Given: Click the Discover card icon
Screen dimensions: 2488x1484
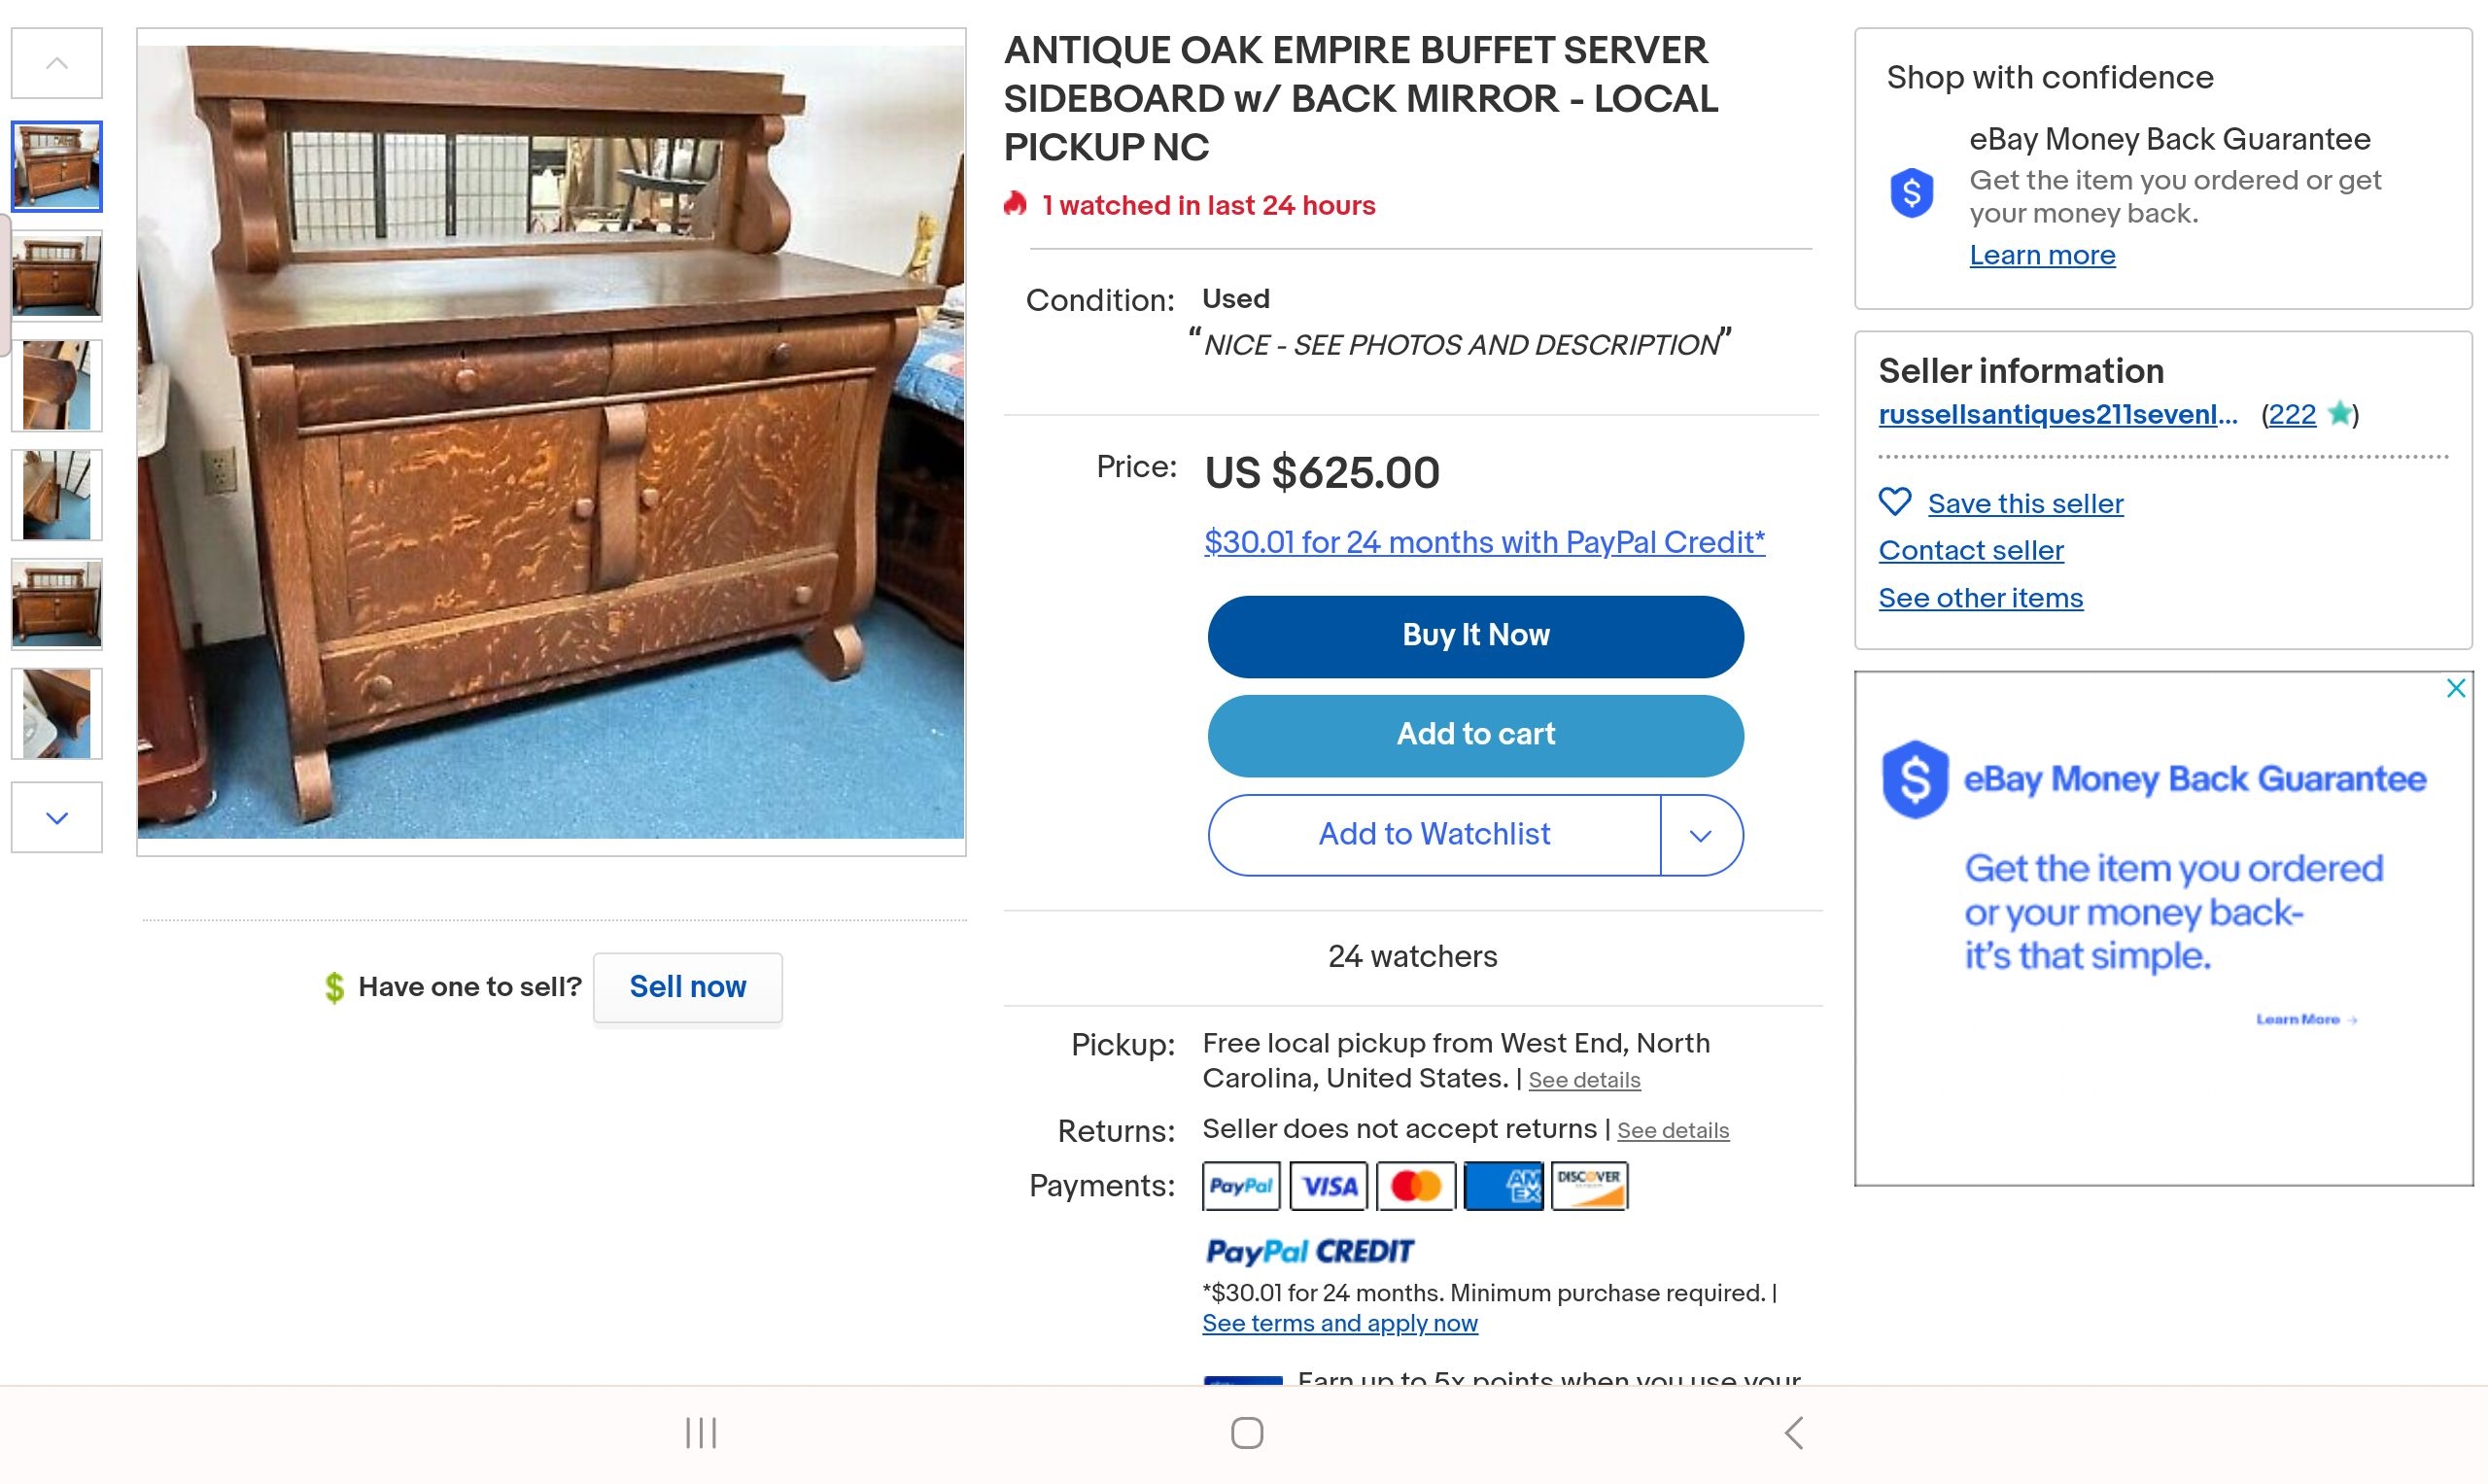Looking at the screenshot, I should pos(1589,1186).
